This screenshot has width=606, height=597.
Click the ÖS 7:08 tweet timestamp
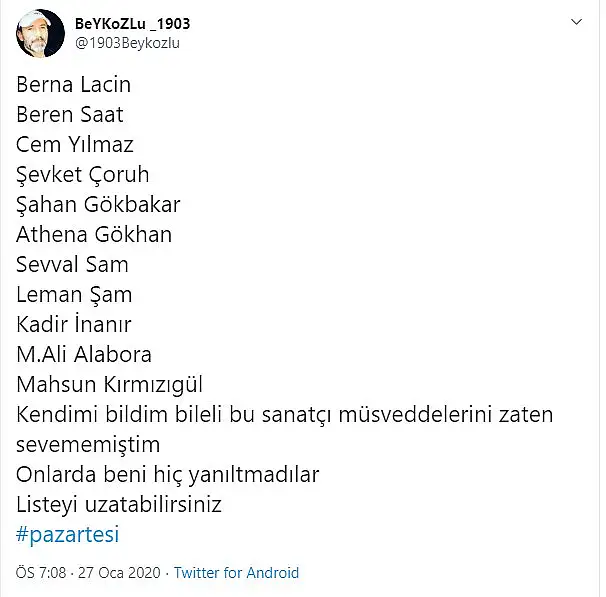[41, 573]
